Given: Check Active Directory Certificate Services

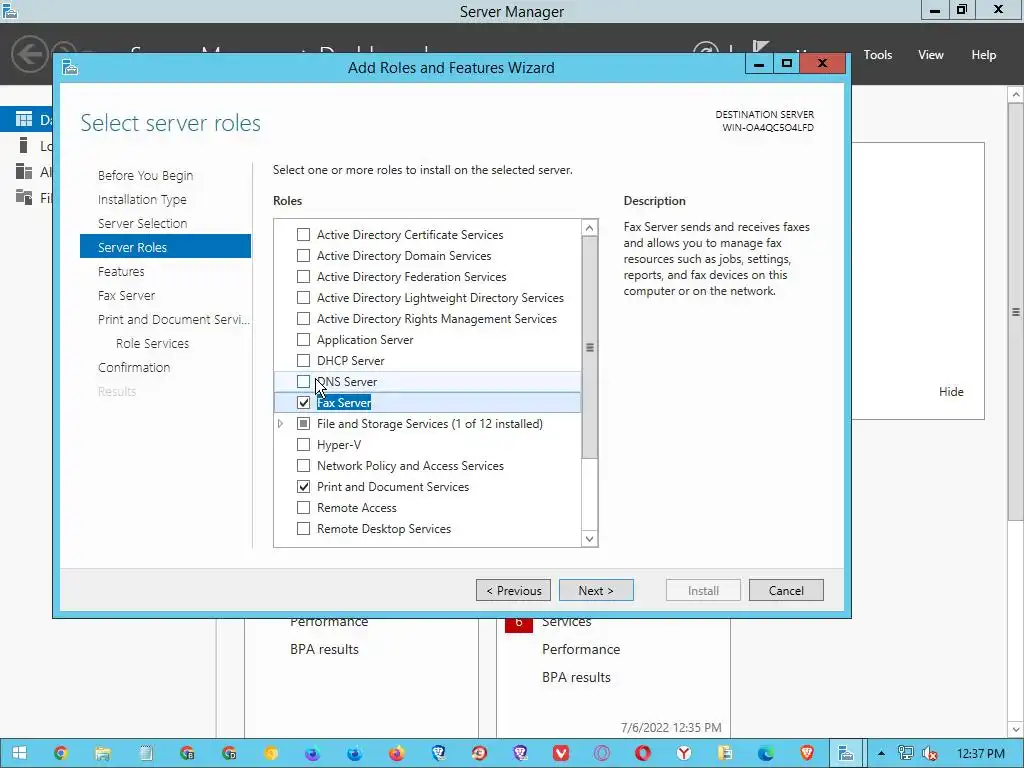Looking at the screenshot, I should coord(303,234).
